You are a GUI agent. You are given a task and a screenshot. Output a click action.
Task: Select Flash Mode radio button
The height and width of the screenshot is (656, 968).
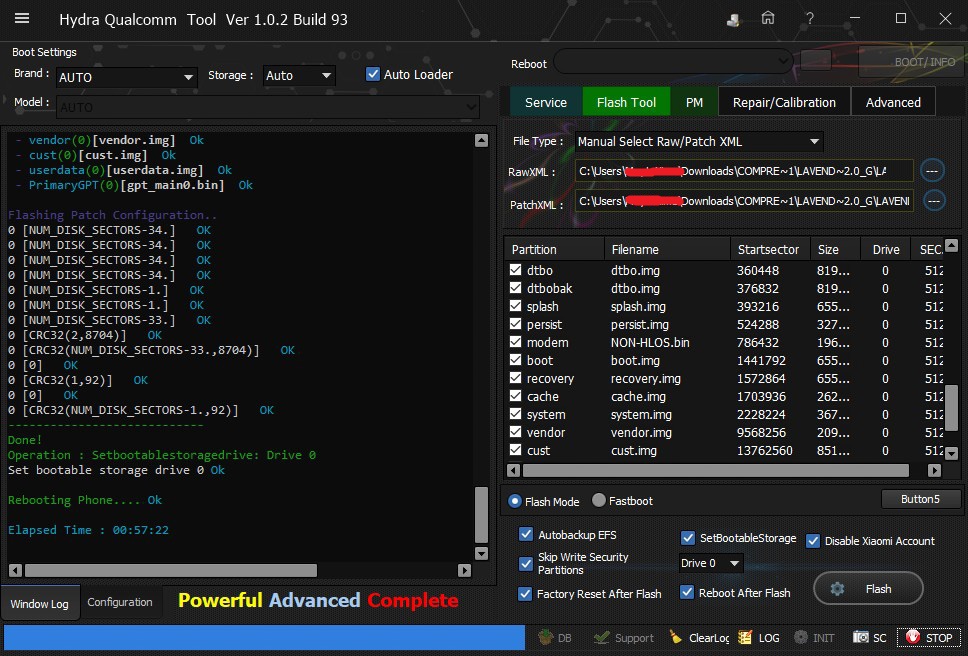click(515, 501)
